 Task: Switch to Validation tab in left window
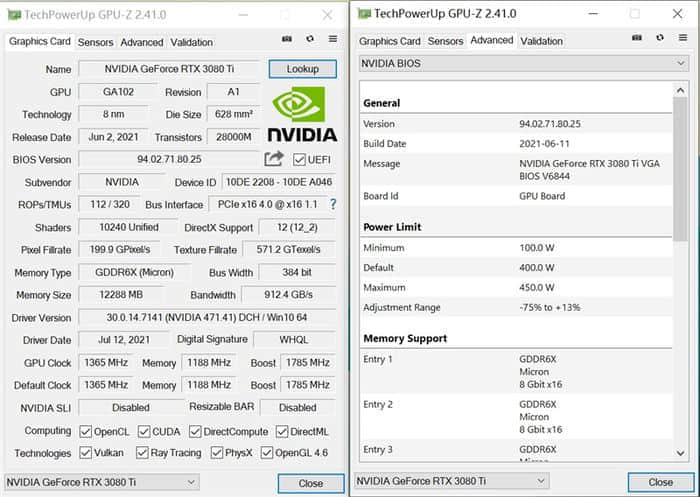coord(192,42)
